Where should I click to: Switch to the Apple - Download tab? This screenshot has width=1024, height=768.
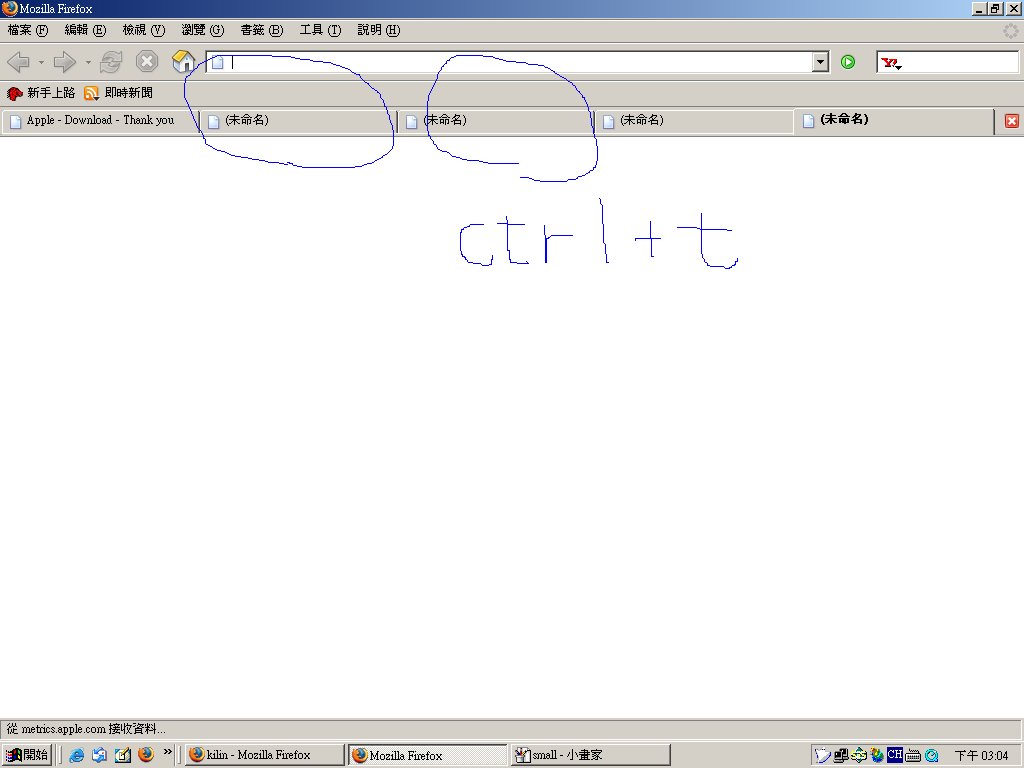click(100, 121)
